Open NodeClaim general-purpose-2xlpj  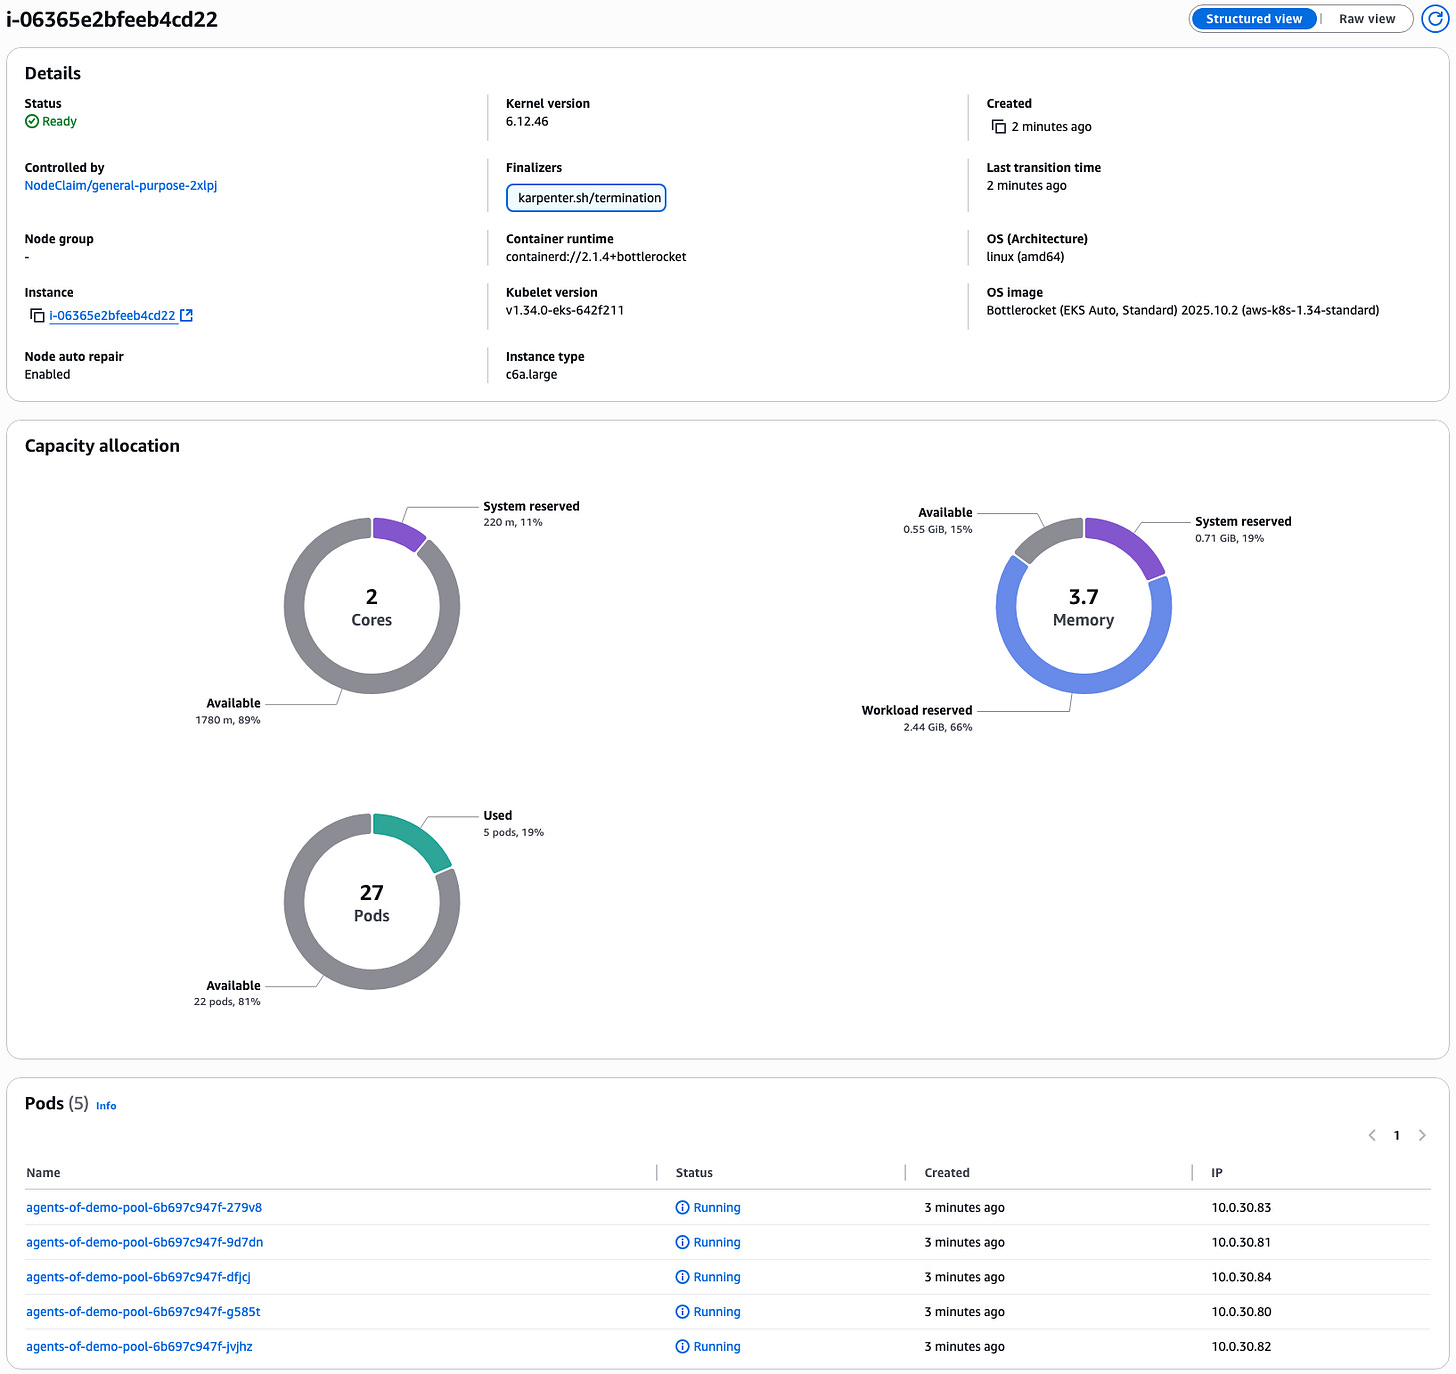(120, 185)
